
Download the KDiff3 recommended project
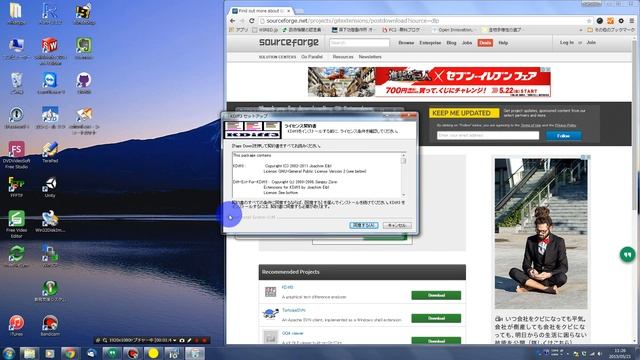pyautogui.click(x=436, y=295)
